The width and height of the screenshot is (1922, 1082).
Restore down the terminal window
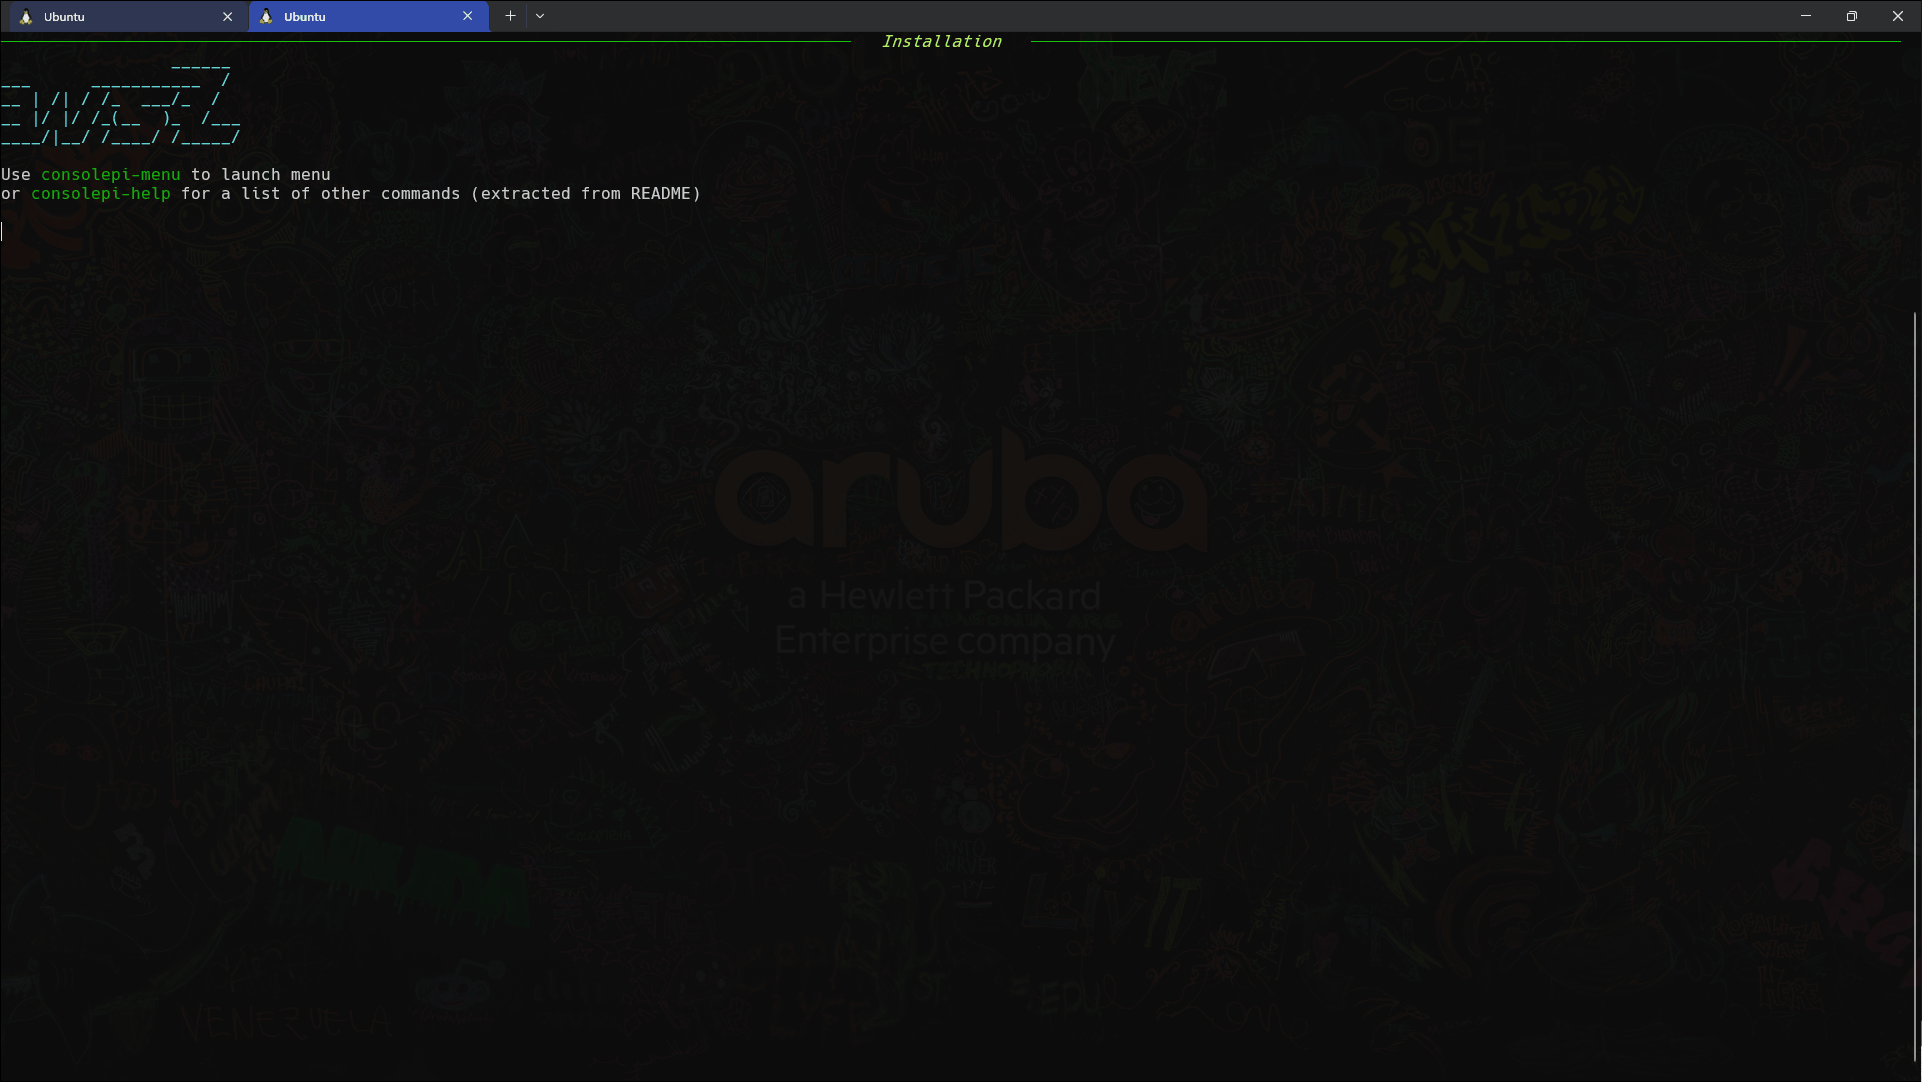1852,16
